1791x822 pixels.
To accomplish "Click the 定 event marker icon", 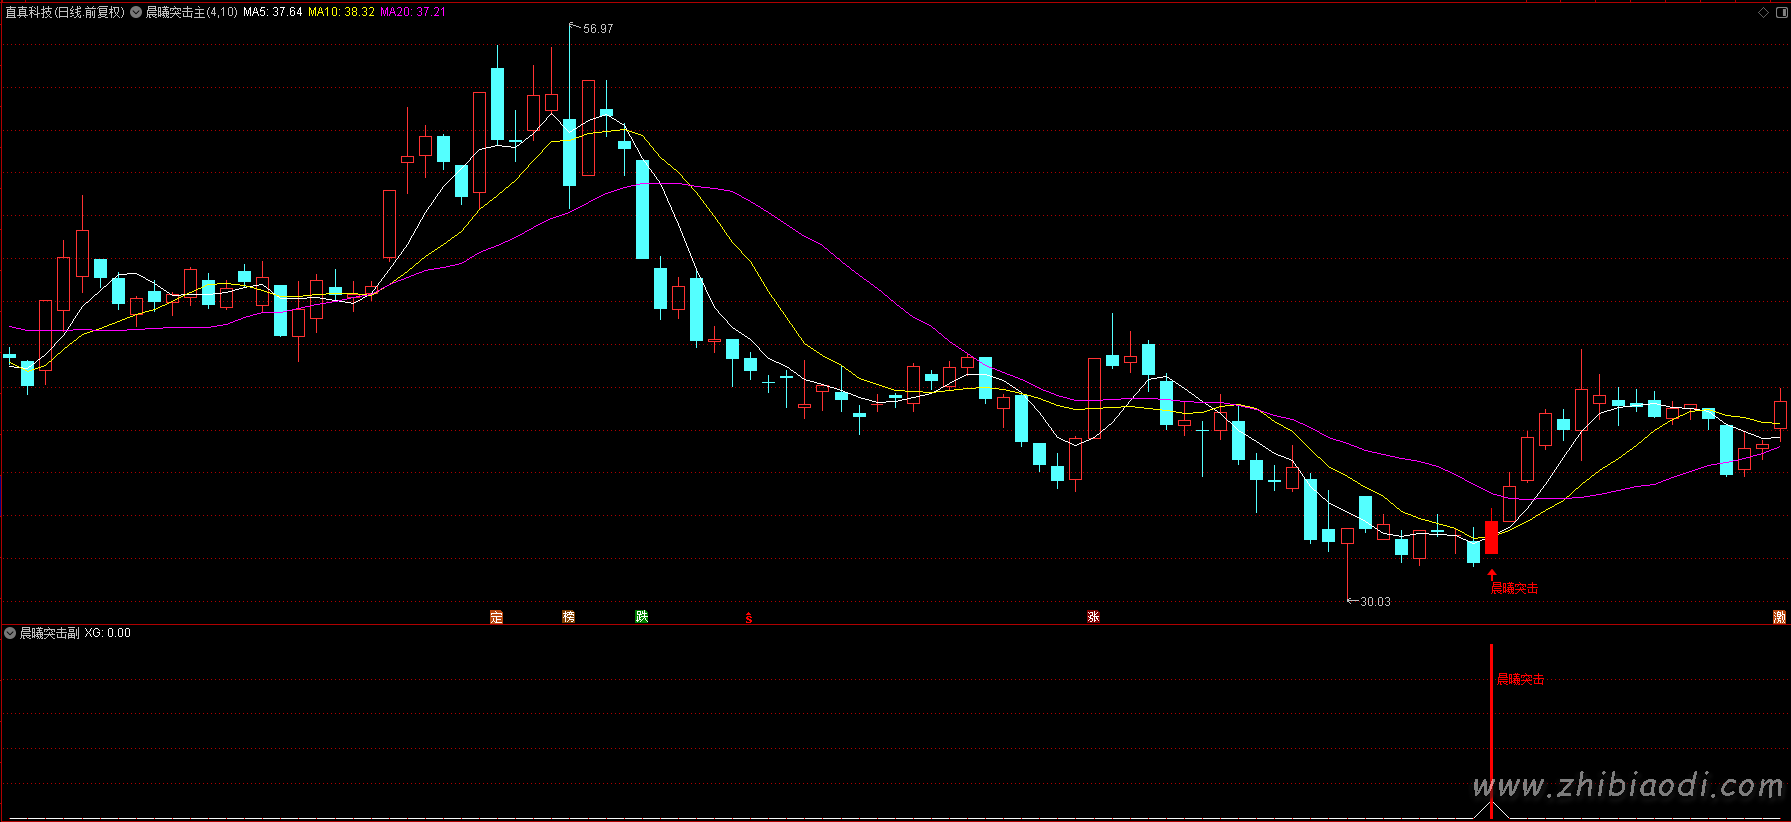I will (x=496, y=617).
